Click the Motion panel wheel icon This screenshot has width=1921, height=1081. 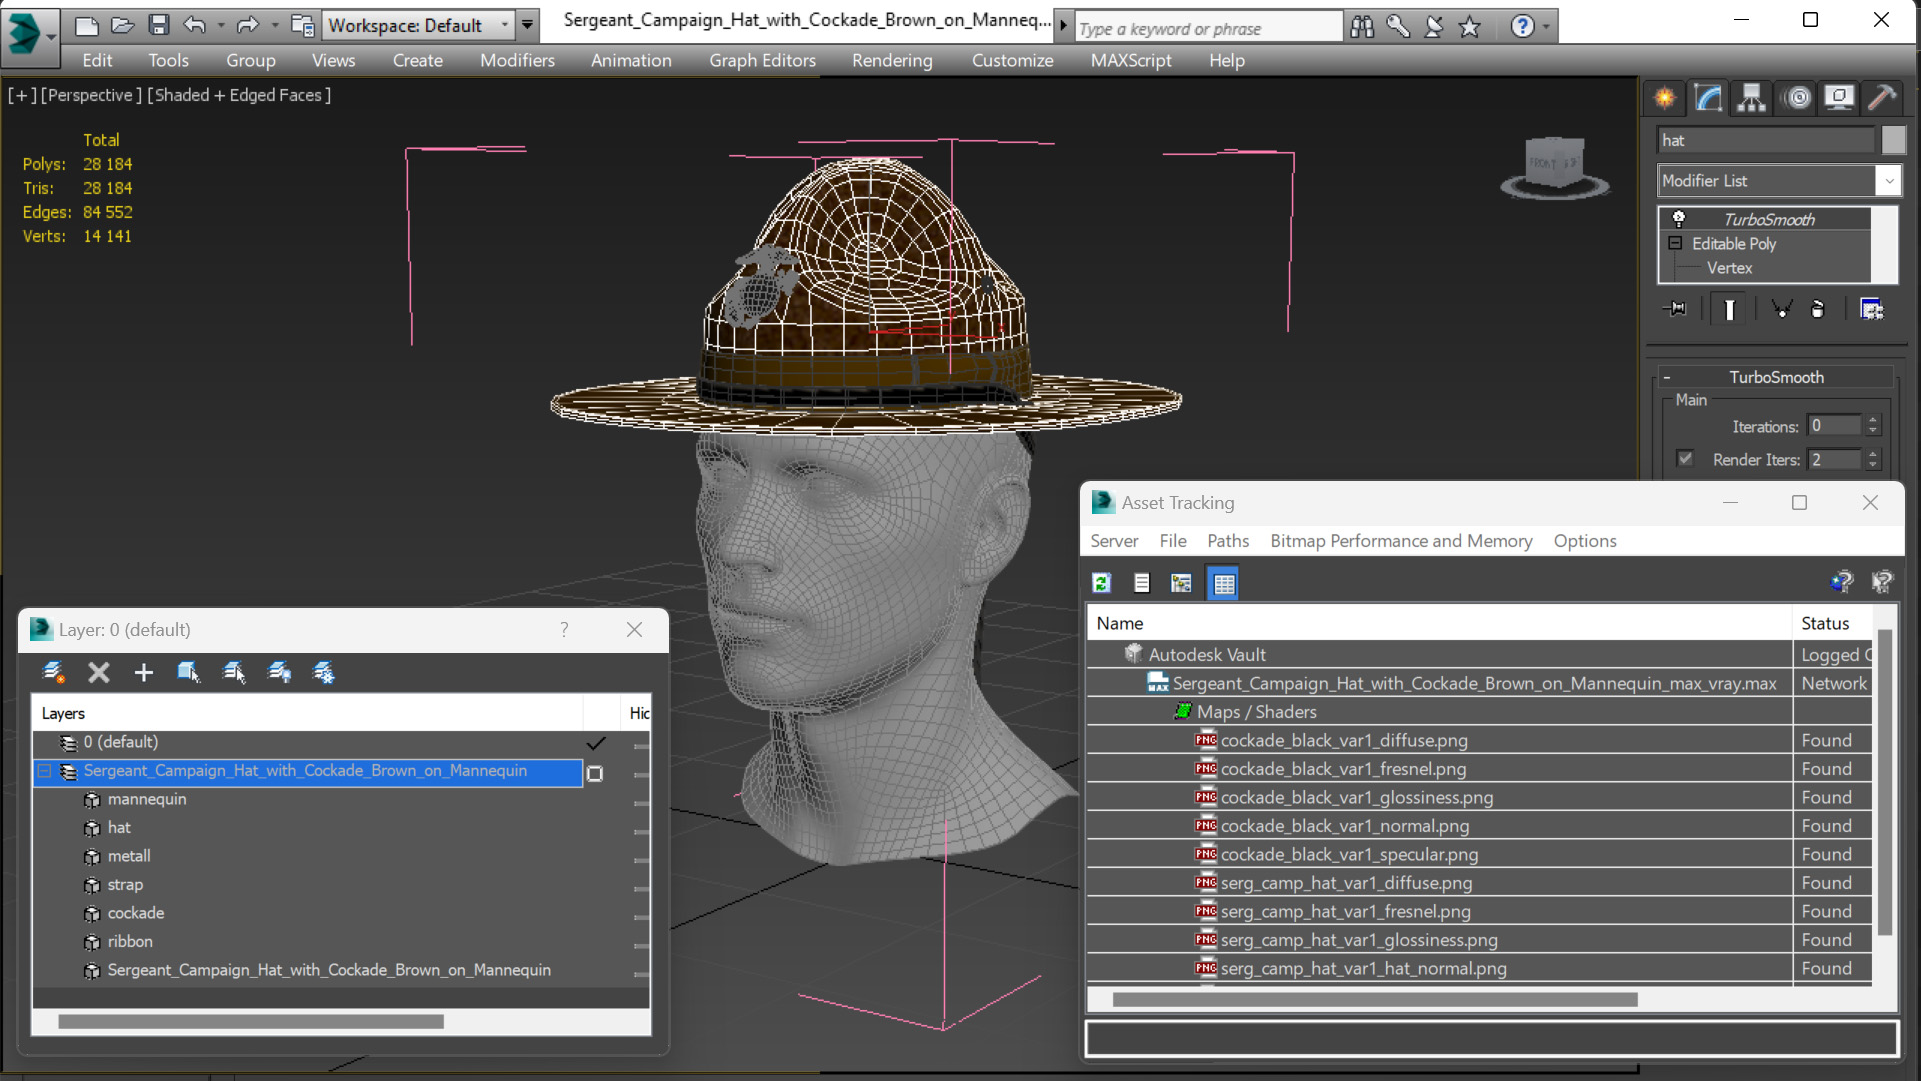coord(1797,97)
